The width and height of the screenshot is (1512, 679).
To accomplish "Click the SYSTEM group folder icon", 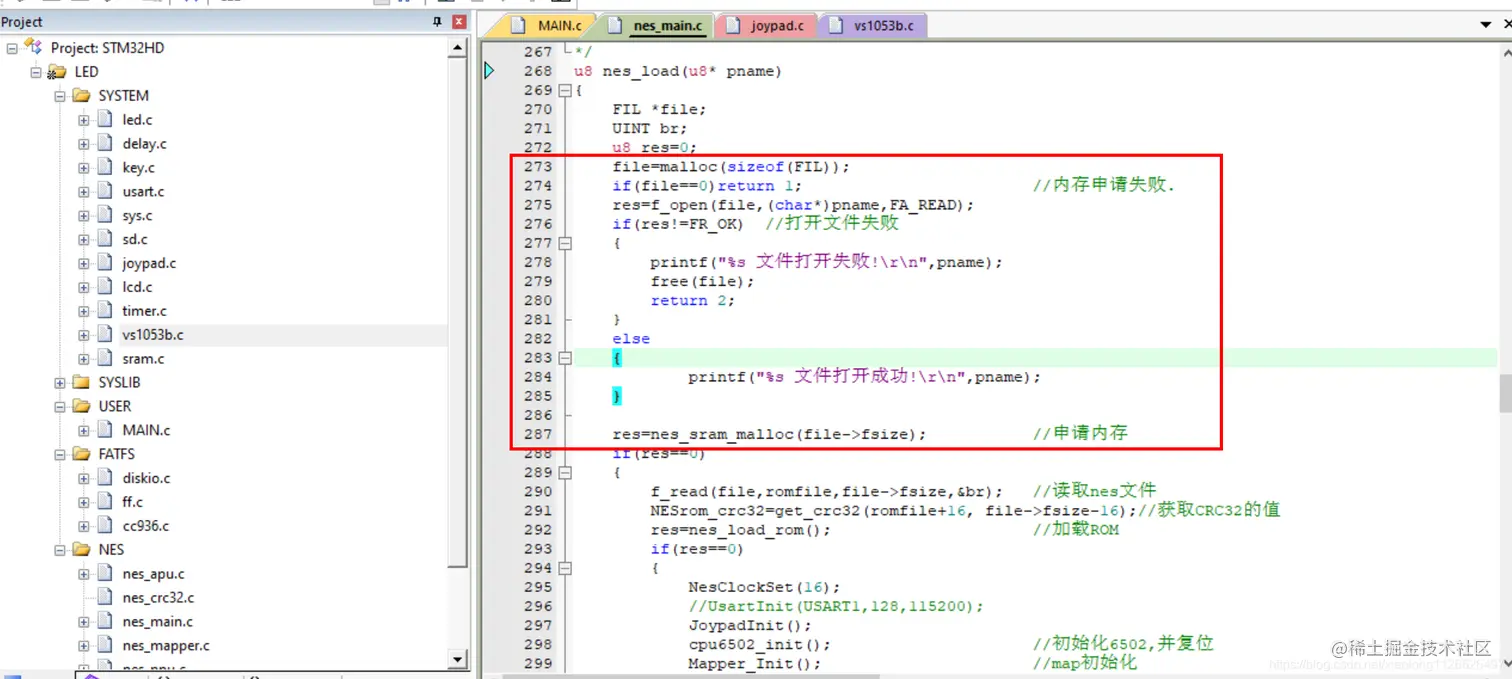I will (81, 96).
